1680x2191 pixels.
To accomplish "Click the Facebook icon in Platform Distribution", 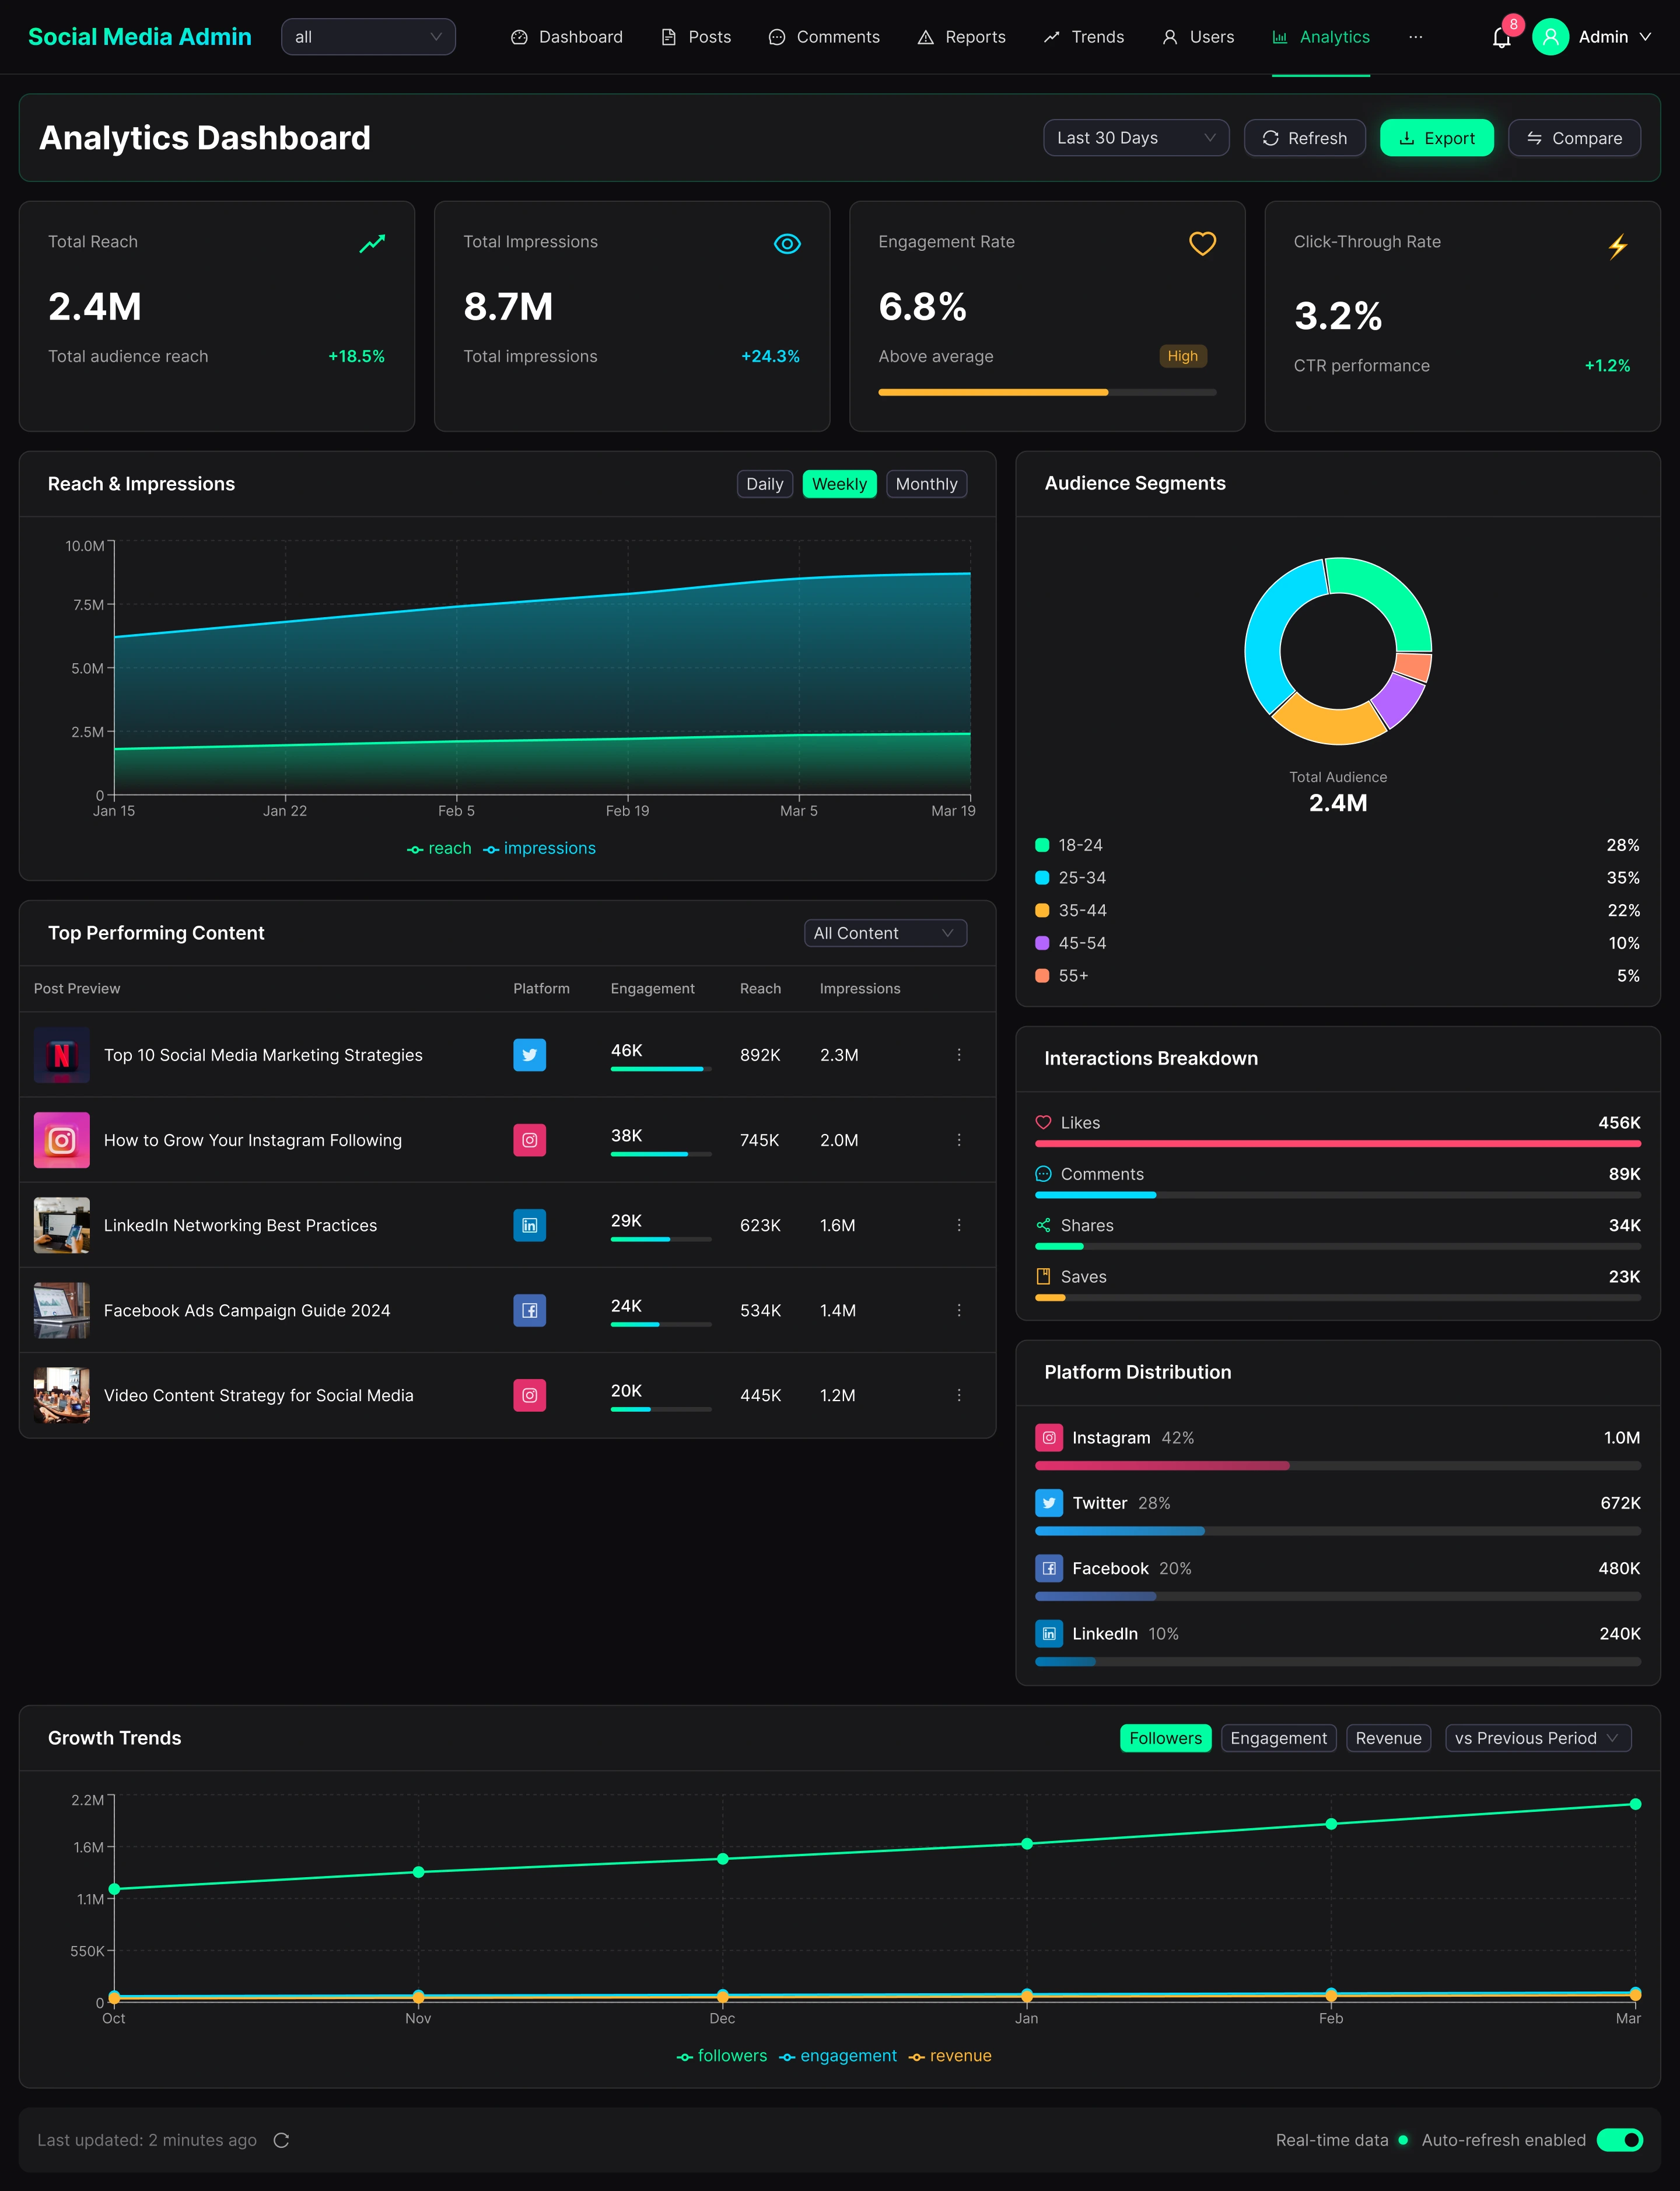I will pyautogui.click(x=1048, y=1568).
